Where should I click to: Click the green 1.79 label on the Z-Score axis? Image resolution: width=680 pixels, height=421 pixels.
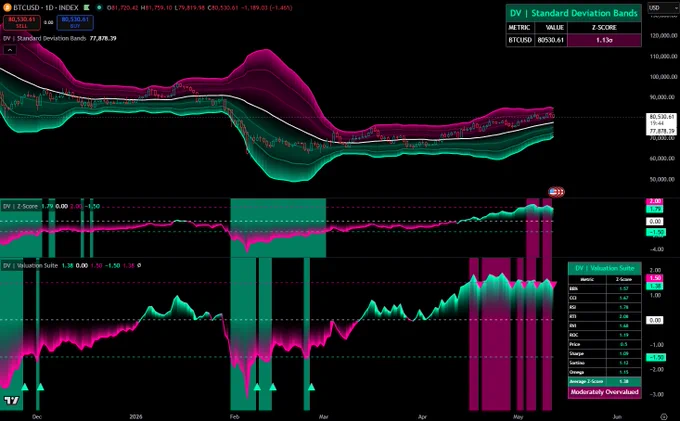[654, 209]
